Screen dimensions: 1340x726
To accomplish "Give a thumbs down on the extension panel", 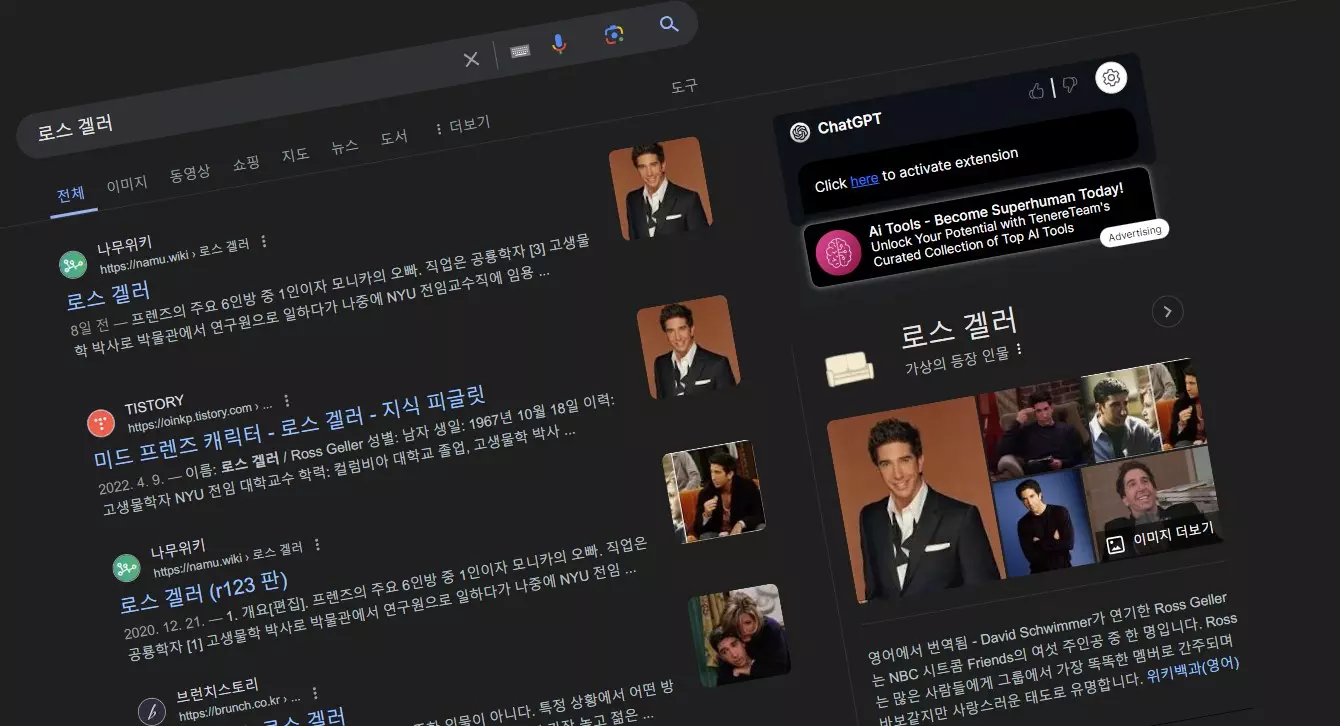I will [1068, 85].
